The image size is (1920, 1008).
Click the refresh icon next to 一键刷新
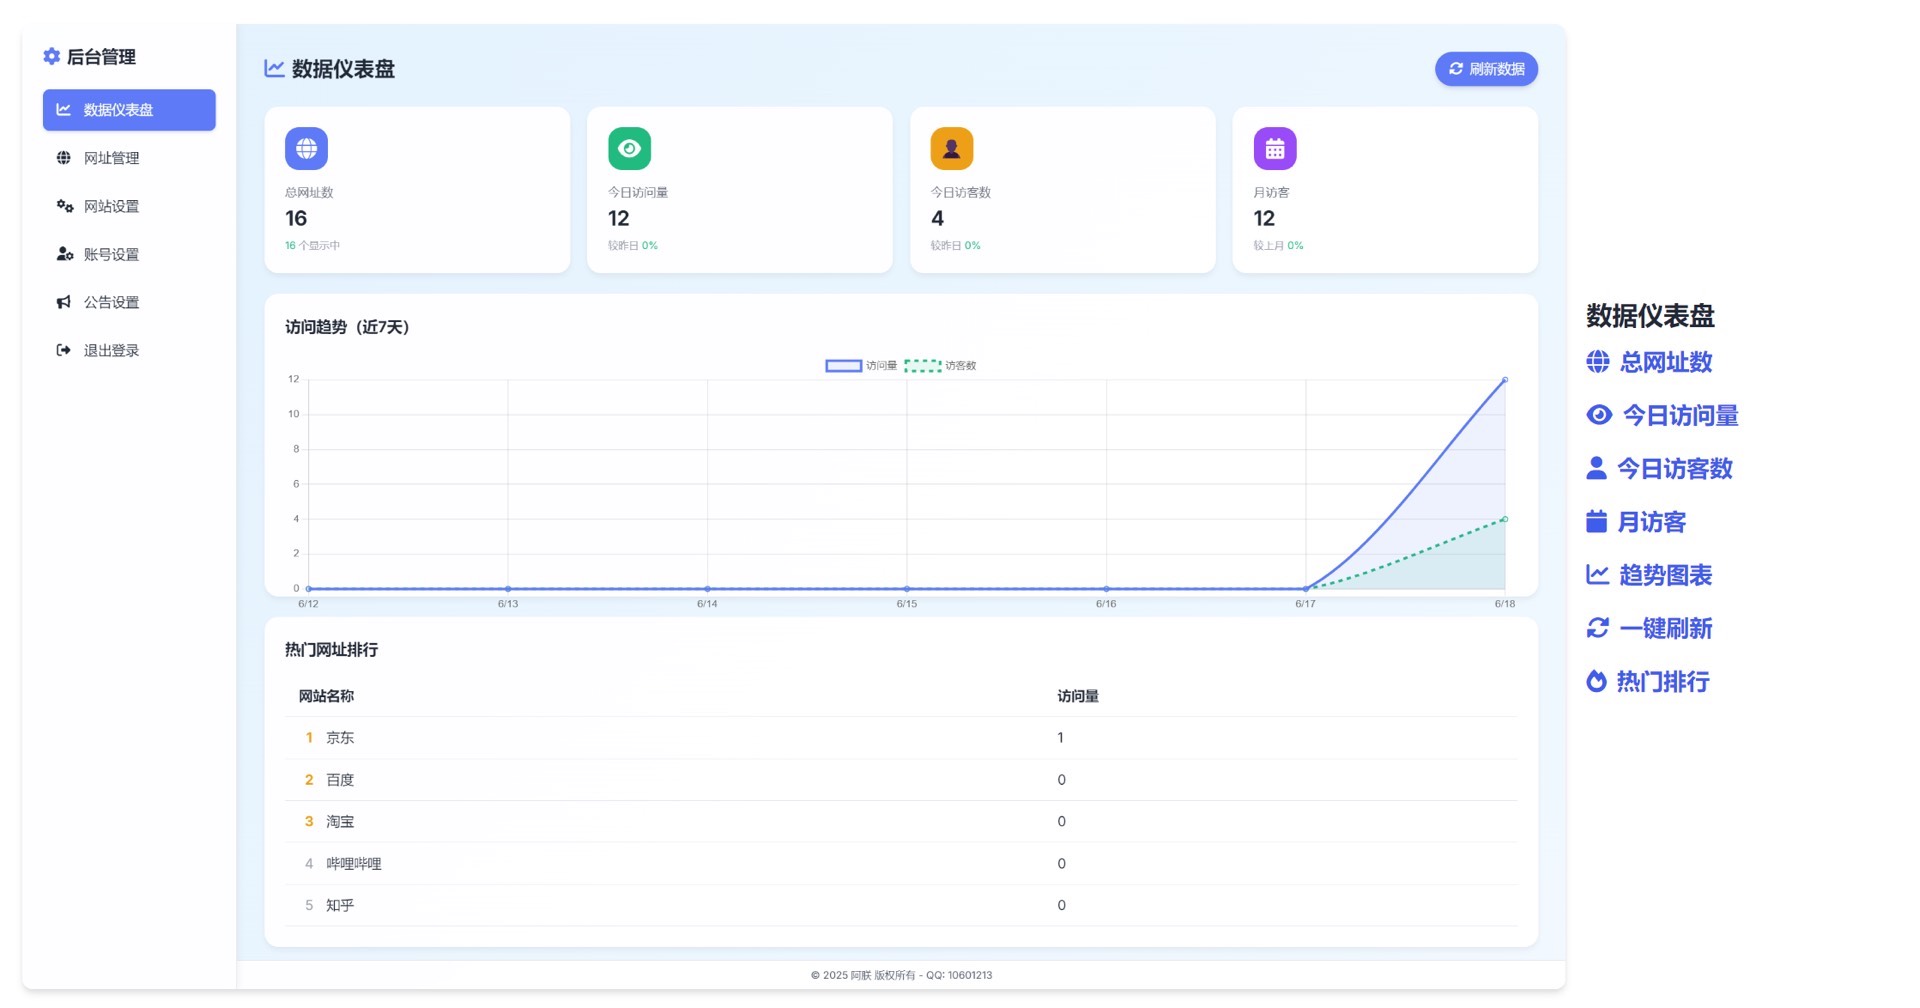click(1597, 628)
